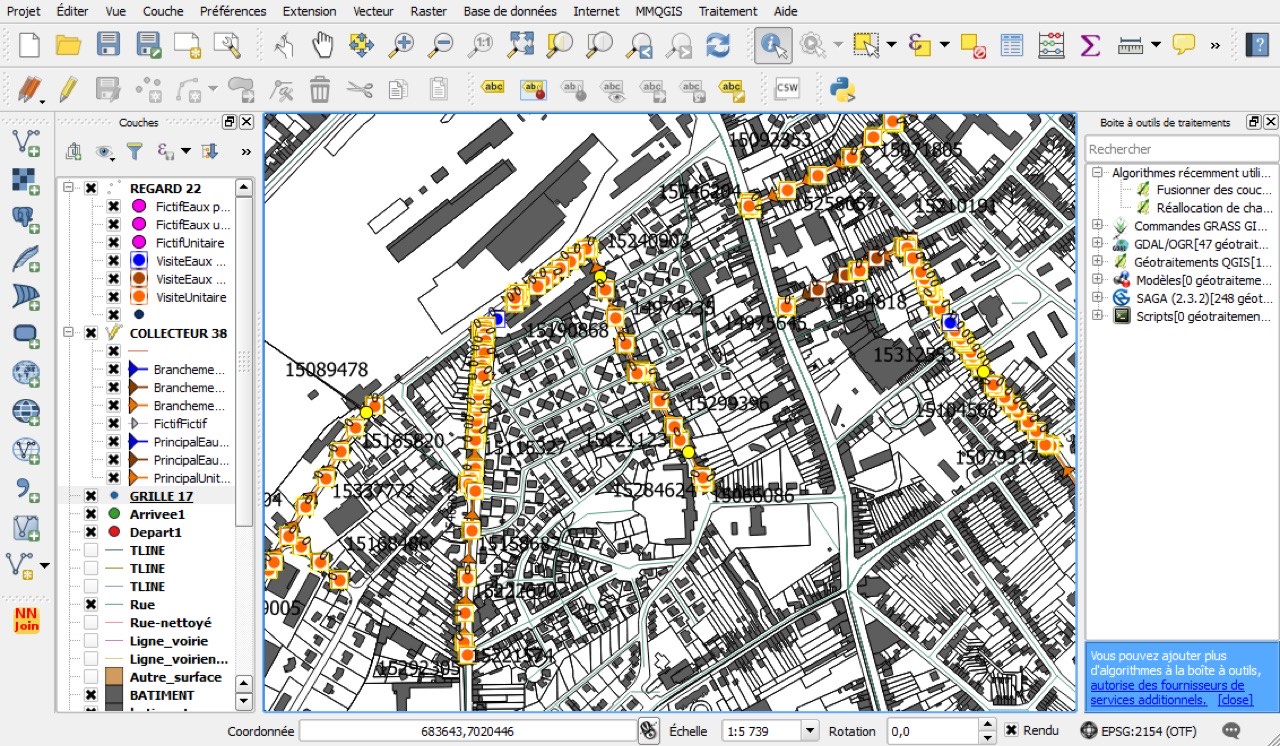1280x746 pixels.
Task: Click the Autre_surface layer color swatch
Action: point(114,677)
